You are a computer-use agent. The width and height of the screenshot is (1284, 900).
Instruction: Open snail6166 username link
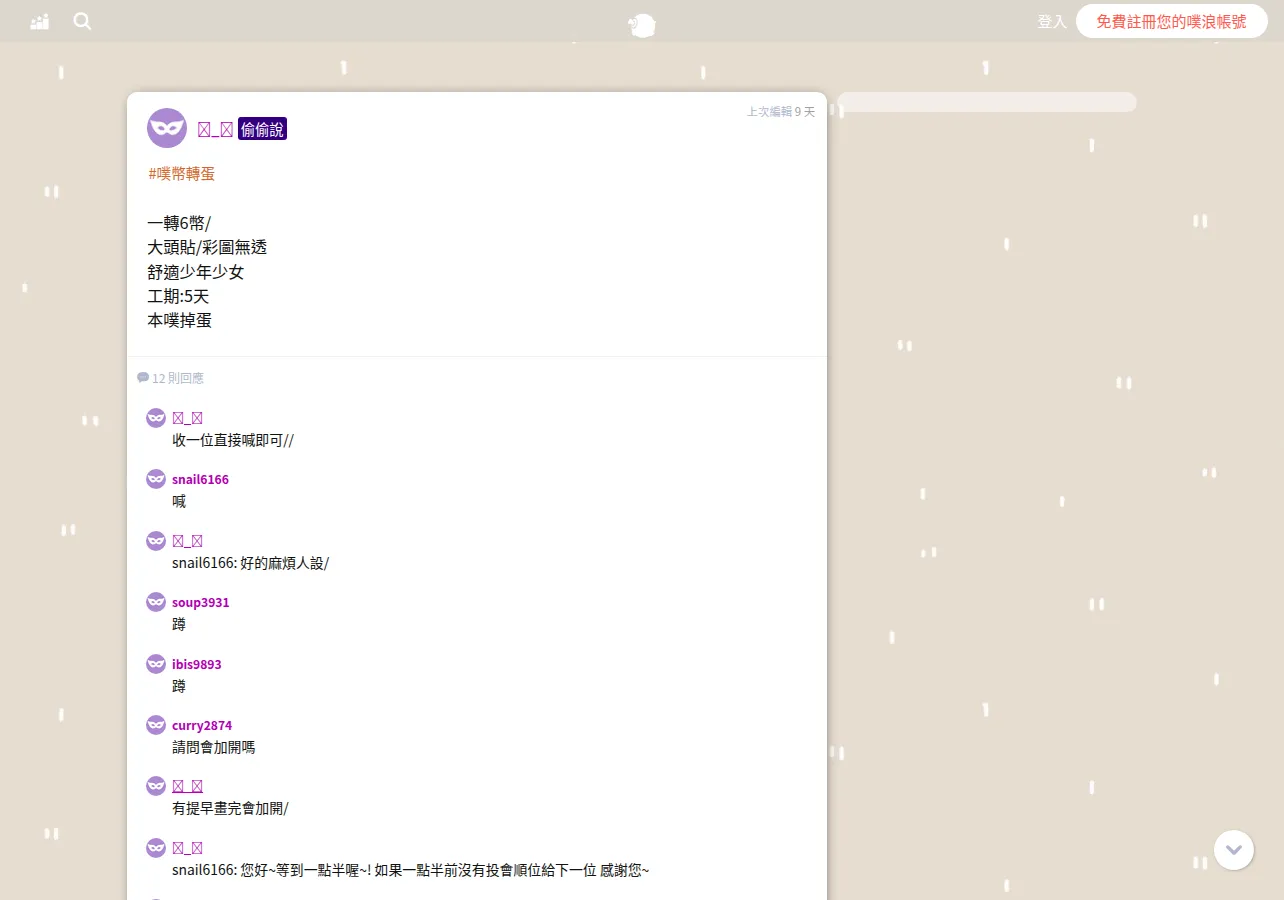click(x=200, y=479)
